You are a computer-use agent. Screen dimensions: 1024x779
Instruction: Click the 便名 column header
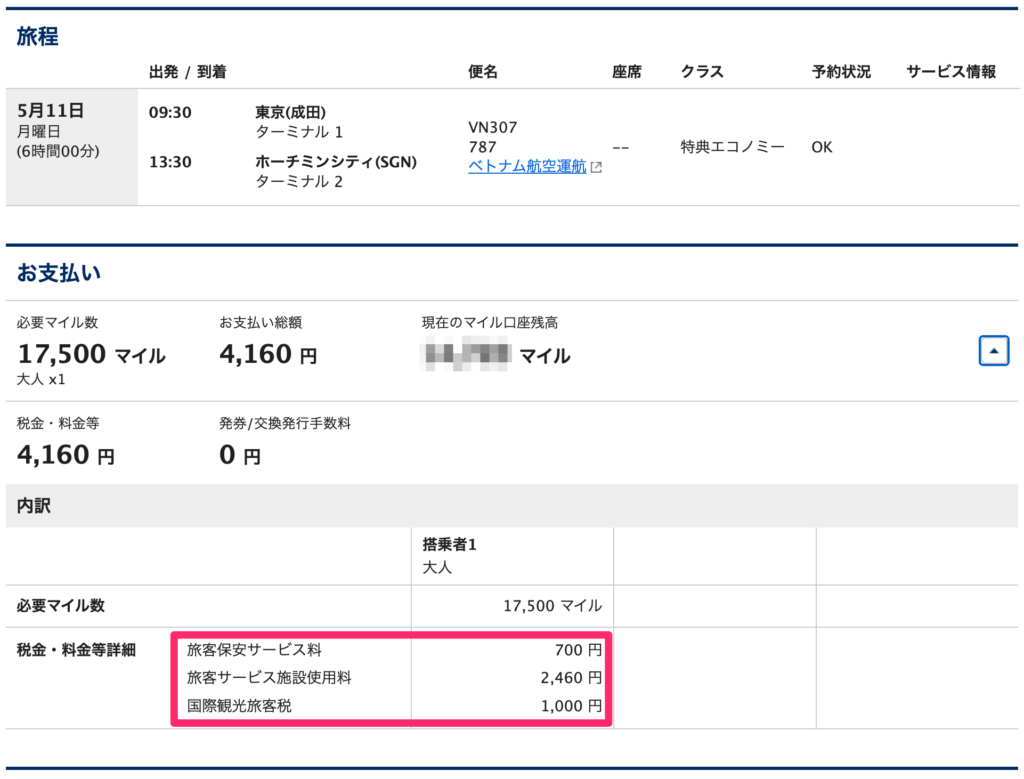tap(483, 72)
